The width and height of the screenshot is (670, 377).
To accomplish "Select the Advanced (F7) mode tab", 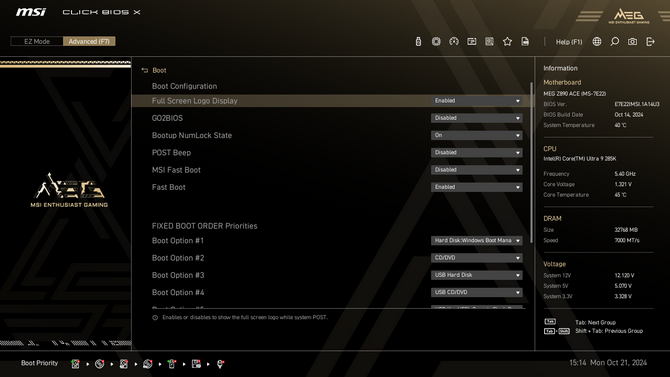I will [89, 41].
